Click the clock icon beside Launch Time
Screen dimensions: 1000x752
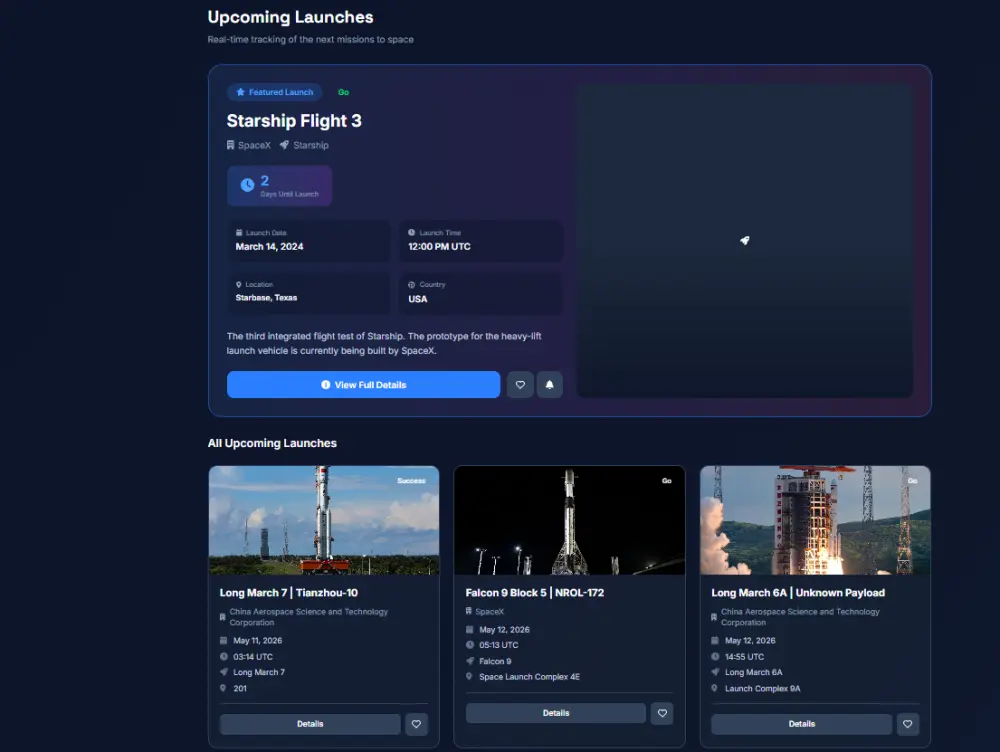411,233
